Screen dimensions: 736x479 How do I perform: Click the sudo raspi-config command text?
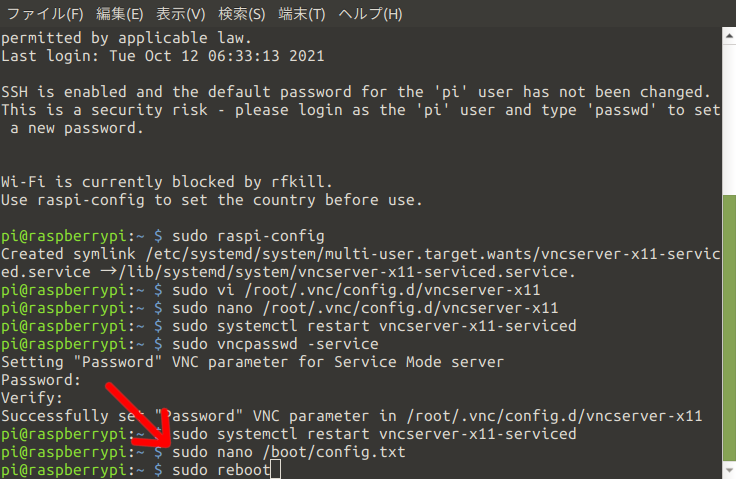(x=248, y=236)
